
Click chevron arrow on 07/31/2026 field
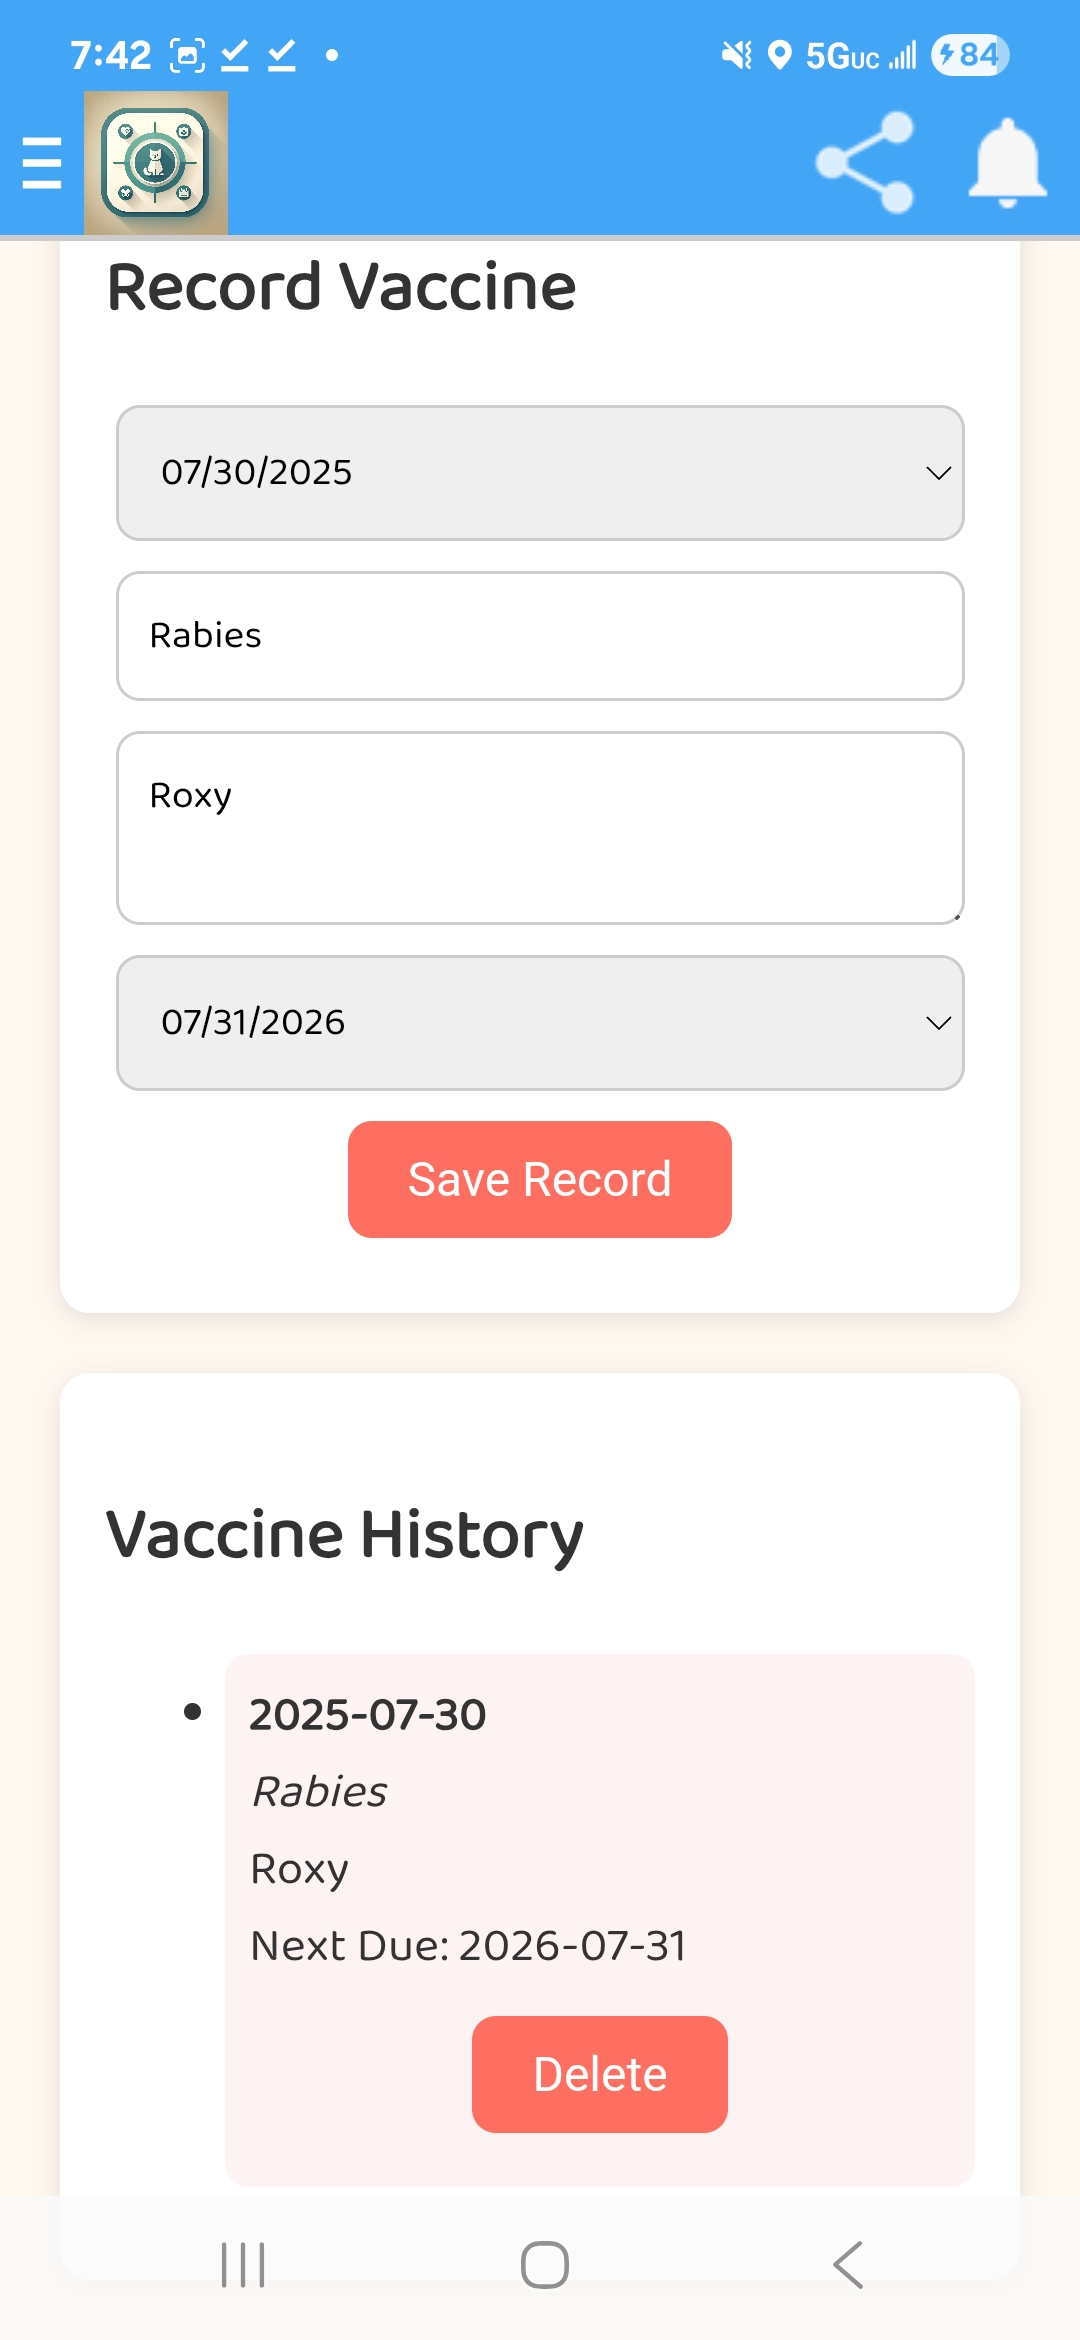pyautogui.click(x=938, y=1023)
